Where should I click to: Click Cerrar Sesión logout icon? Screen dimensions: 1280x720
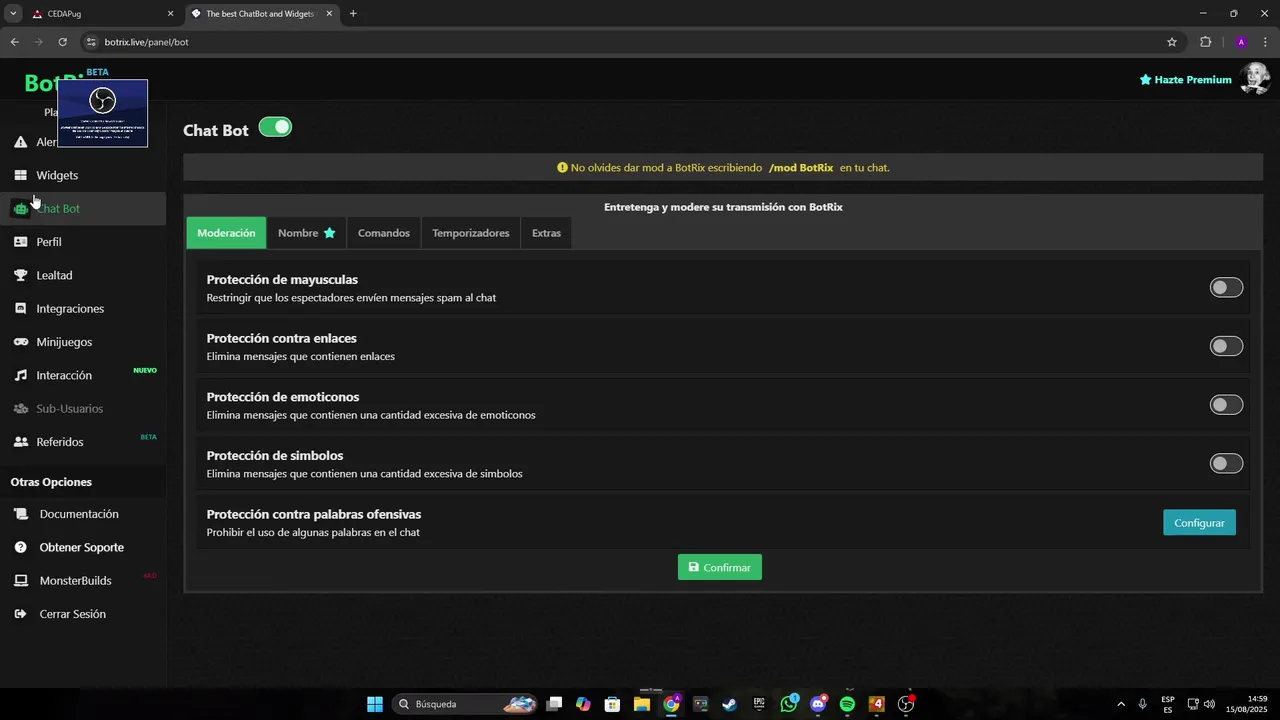[20, 614]
